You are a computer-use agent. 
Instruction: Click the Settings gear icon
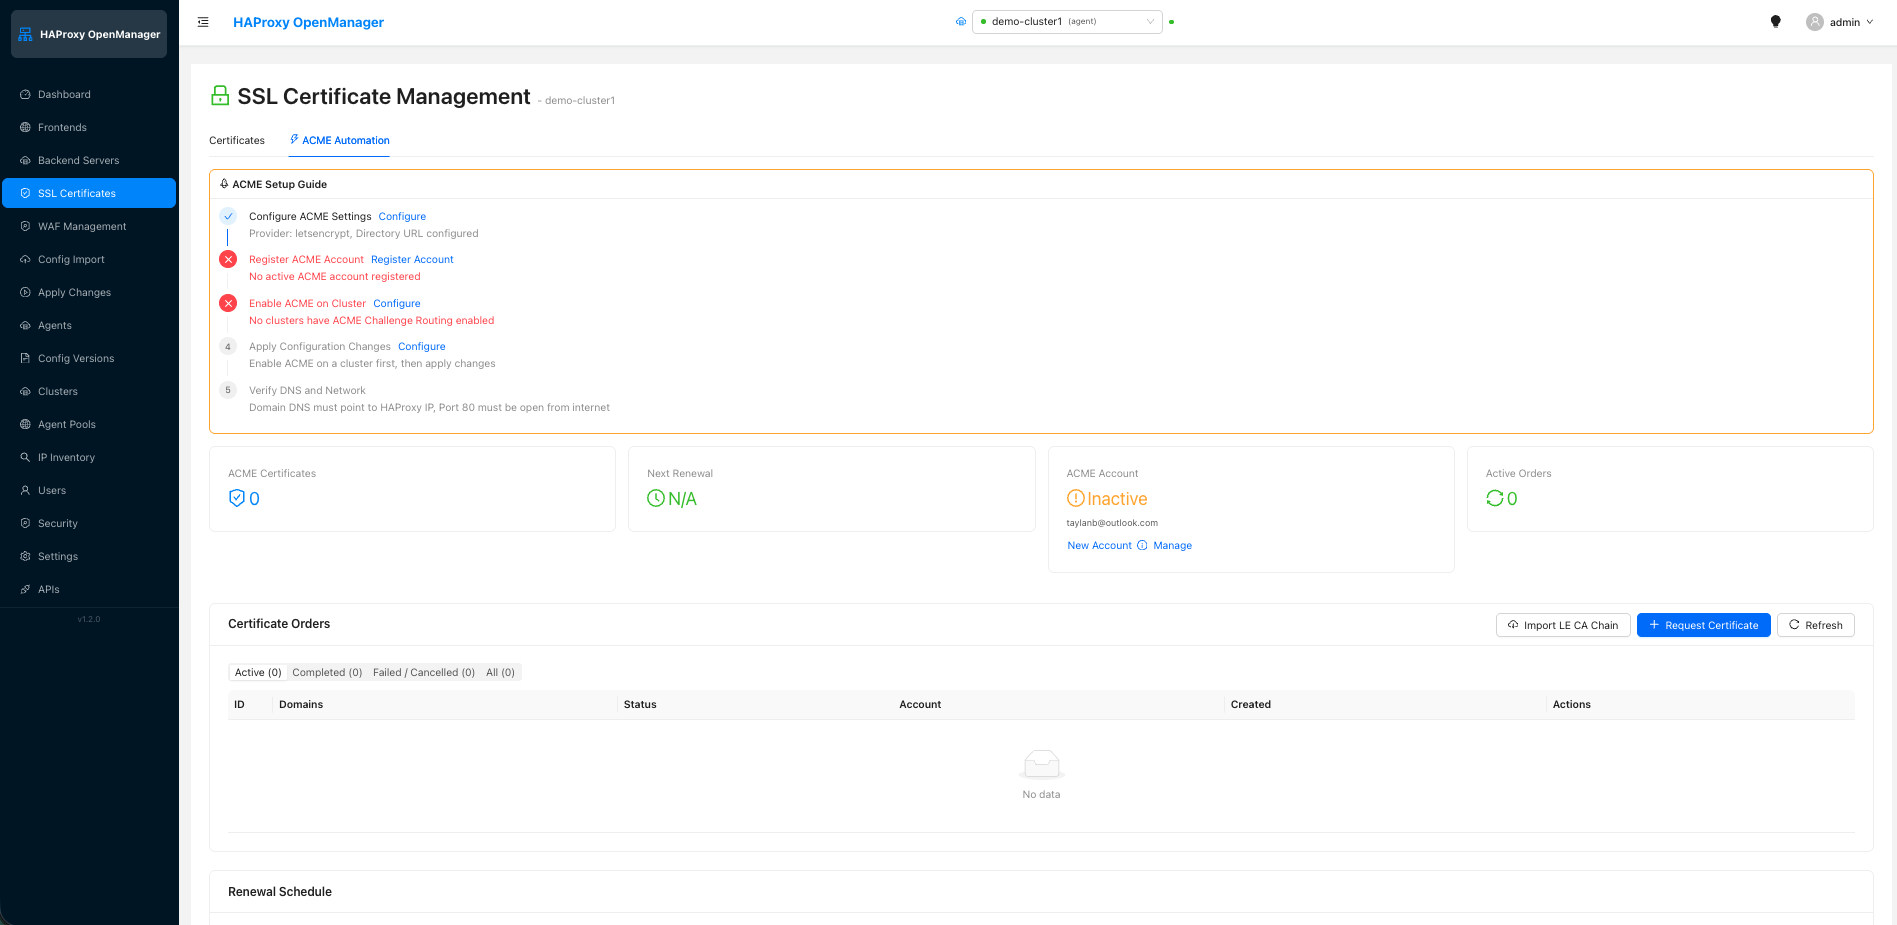pos(25,556)
